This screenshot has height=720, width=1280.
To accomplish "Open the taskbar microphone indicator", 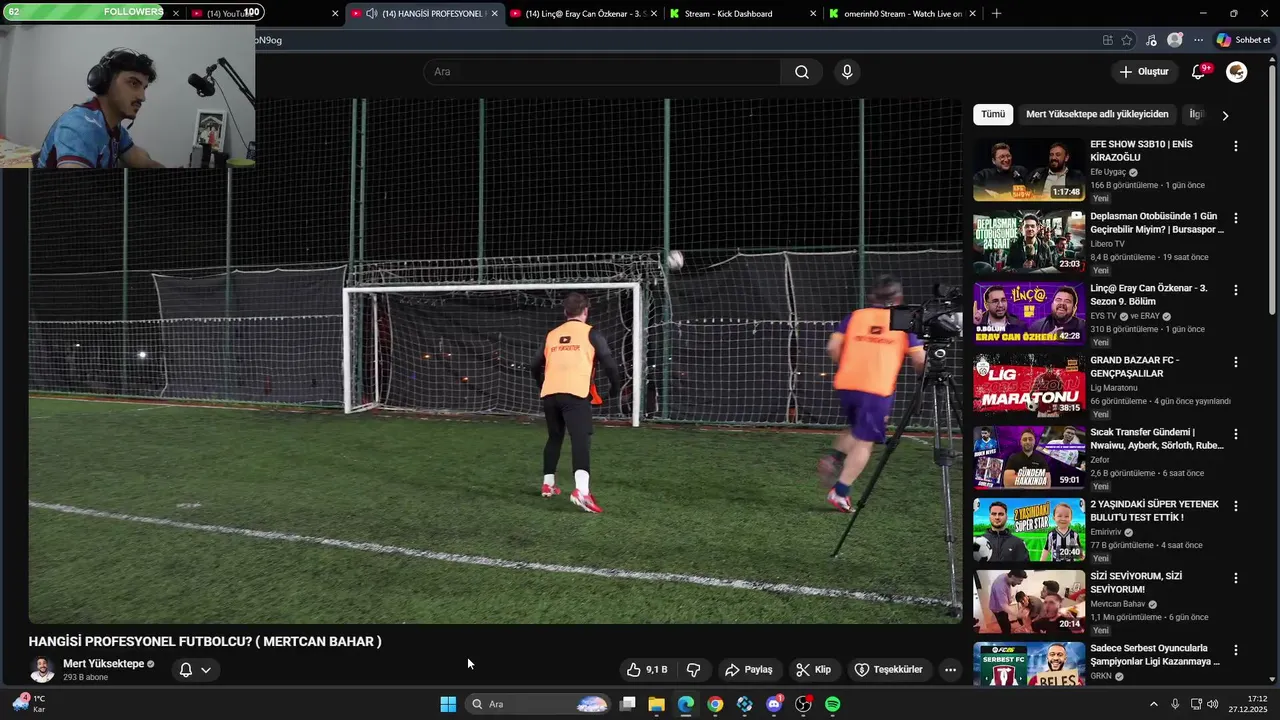I will point(1175,704).
